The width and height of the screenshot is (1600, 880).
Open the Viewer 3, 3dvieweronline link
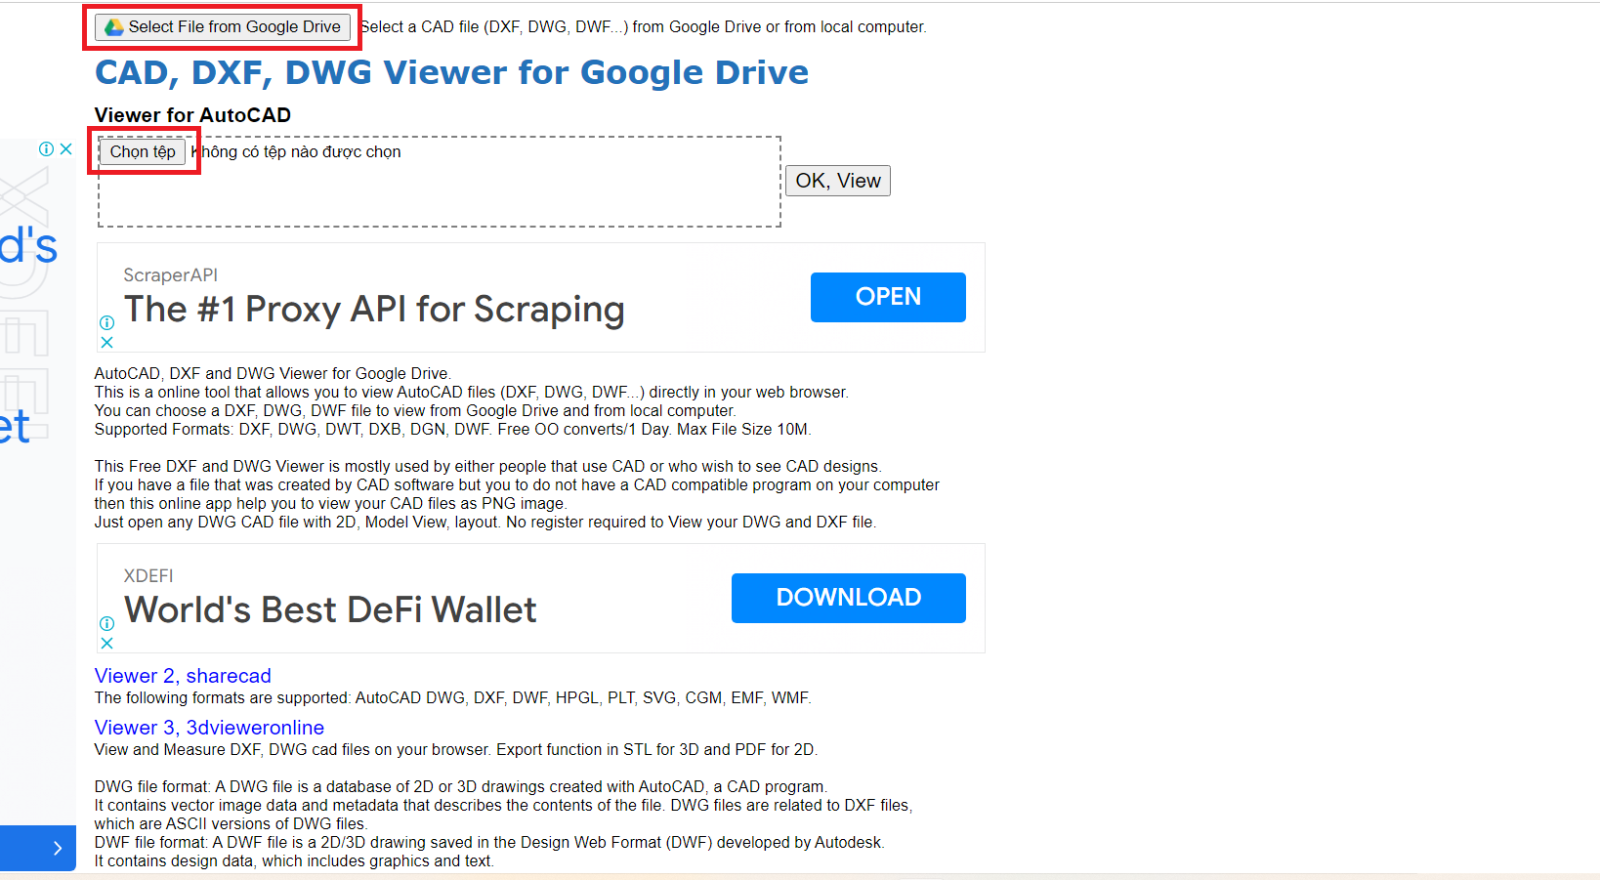click(210, 728)
